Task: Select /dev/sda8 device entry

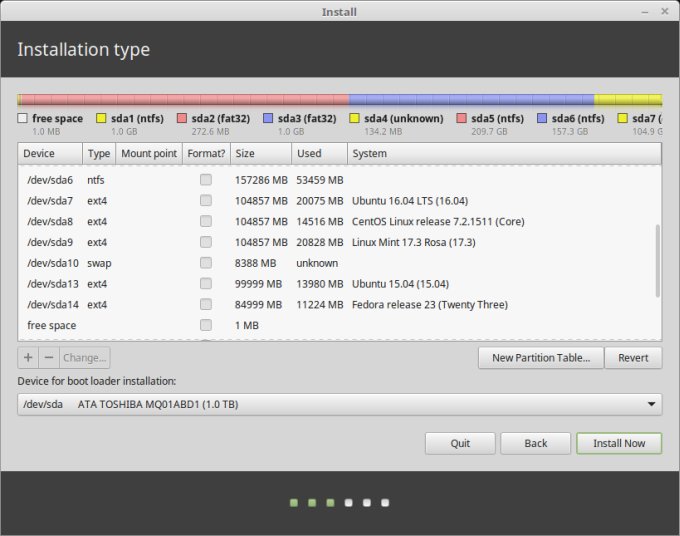Action: tap(50, 222)
